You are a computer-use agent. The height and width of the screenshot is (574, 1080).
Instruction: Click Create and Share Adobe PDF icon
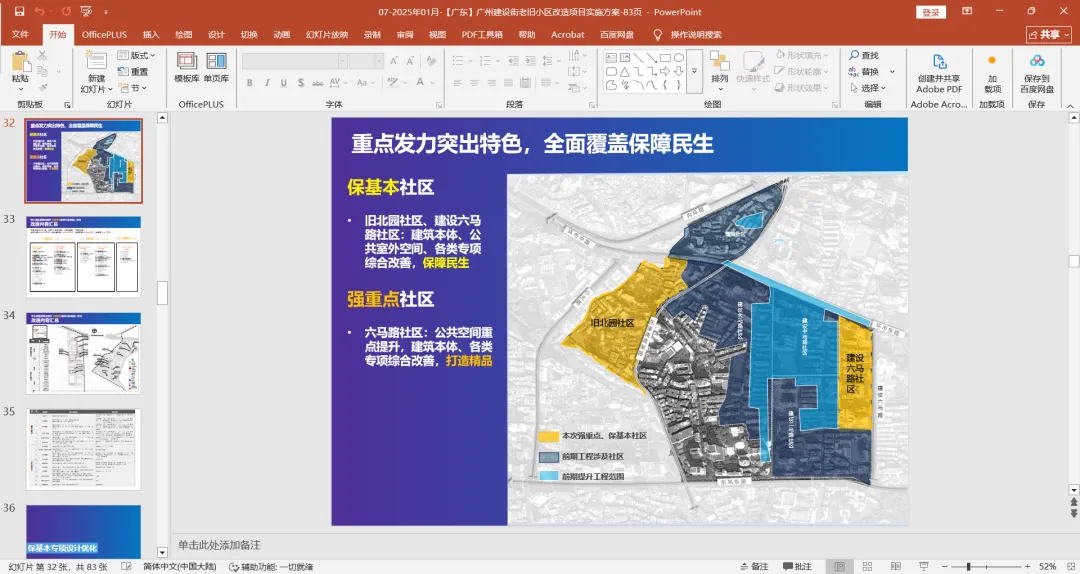[x=939, y=62]
